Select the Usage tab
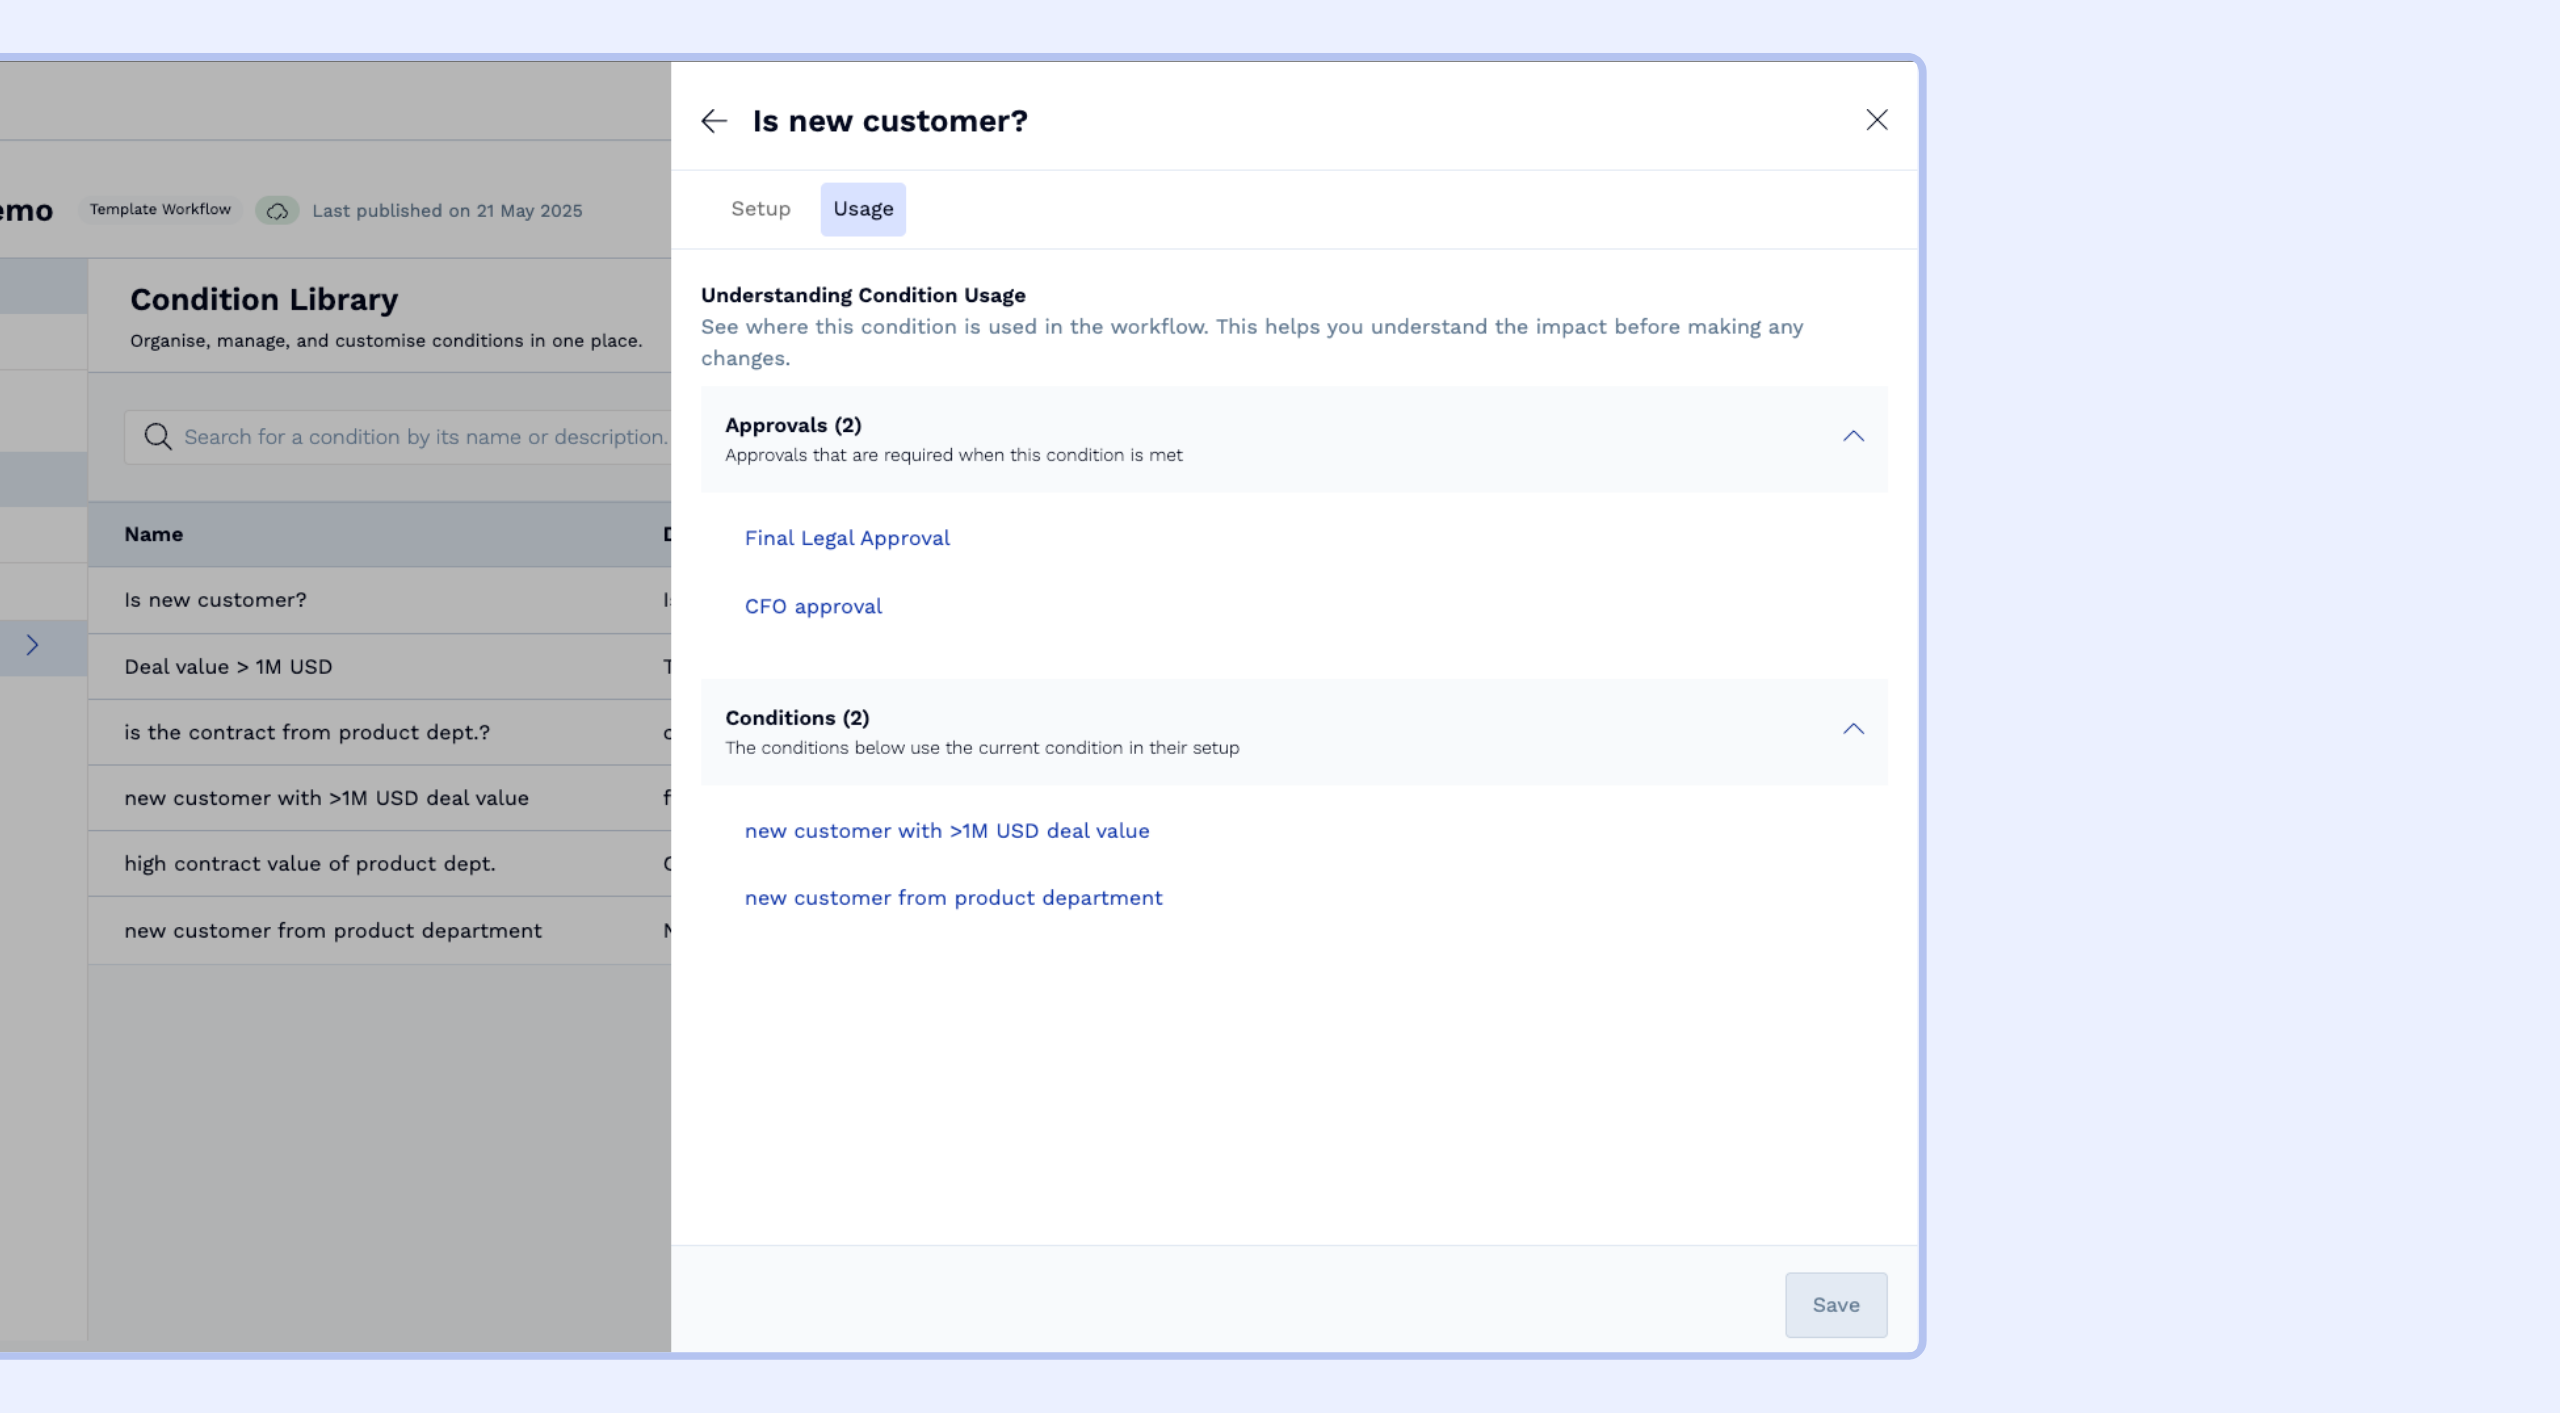 pos(863,209)
